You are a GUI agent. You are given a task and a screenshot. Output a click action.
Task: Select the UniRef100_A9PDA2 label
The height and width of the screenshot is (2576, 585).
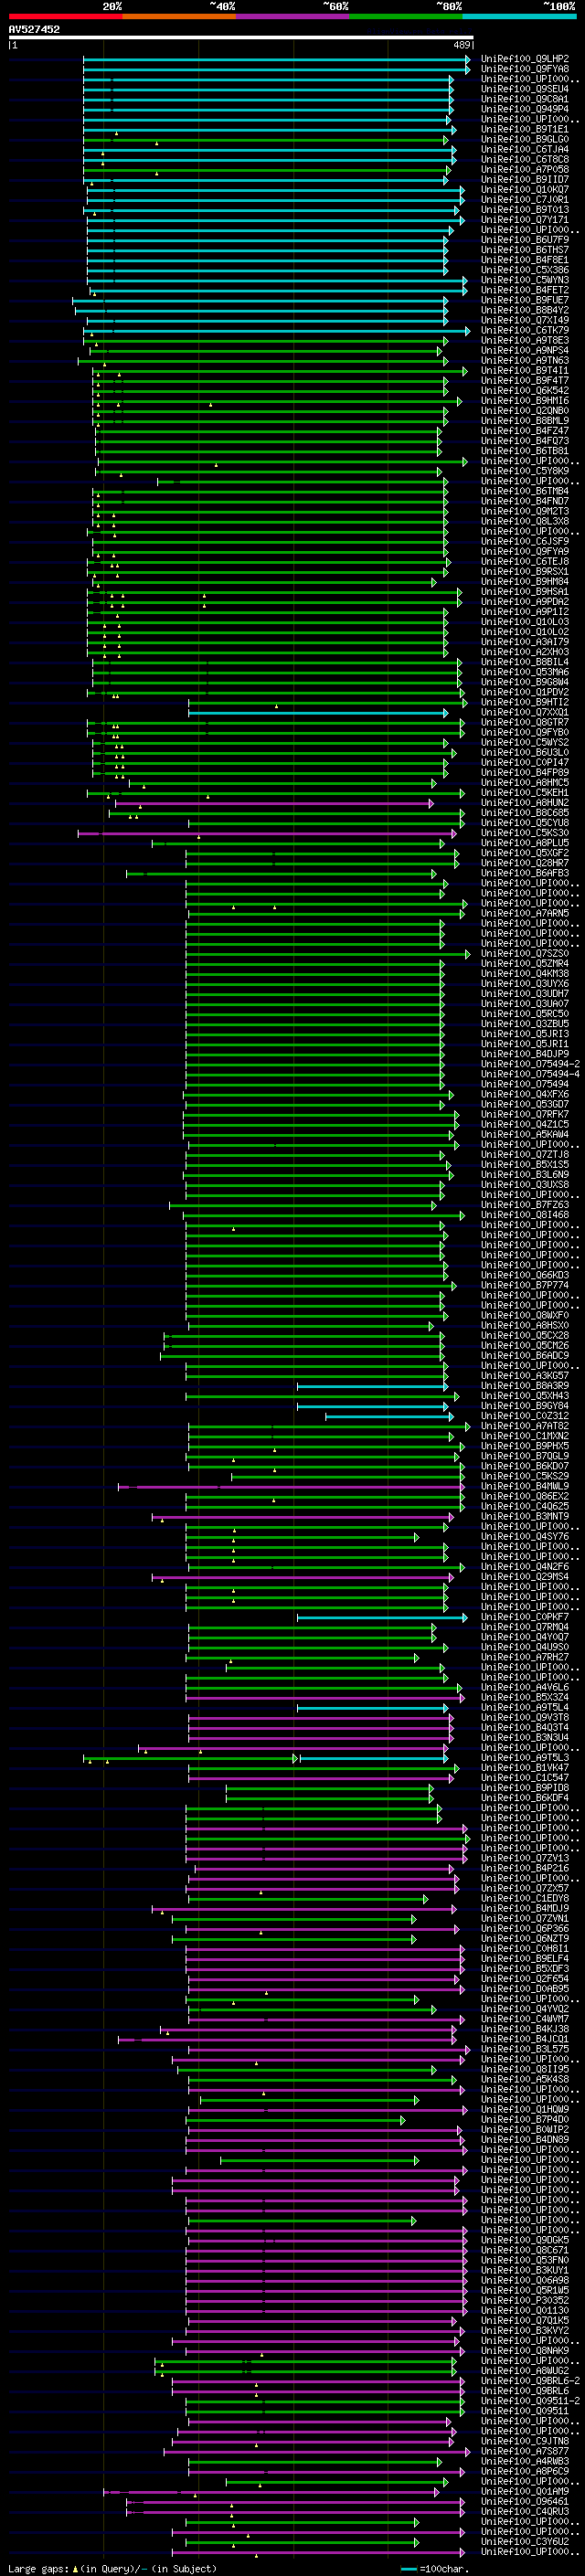coord(525,602)
